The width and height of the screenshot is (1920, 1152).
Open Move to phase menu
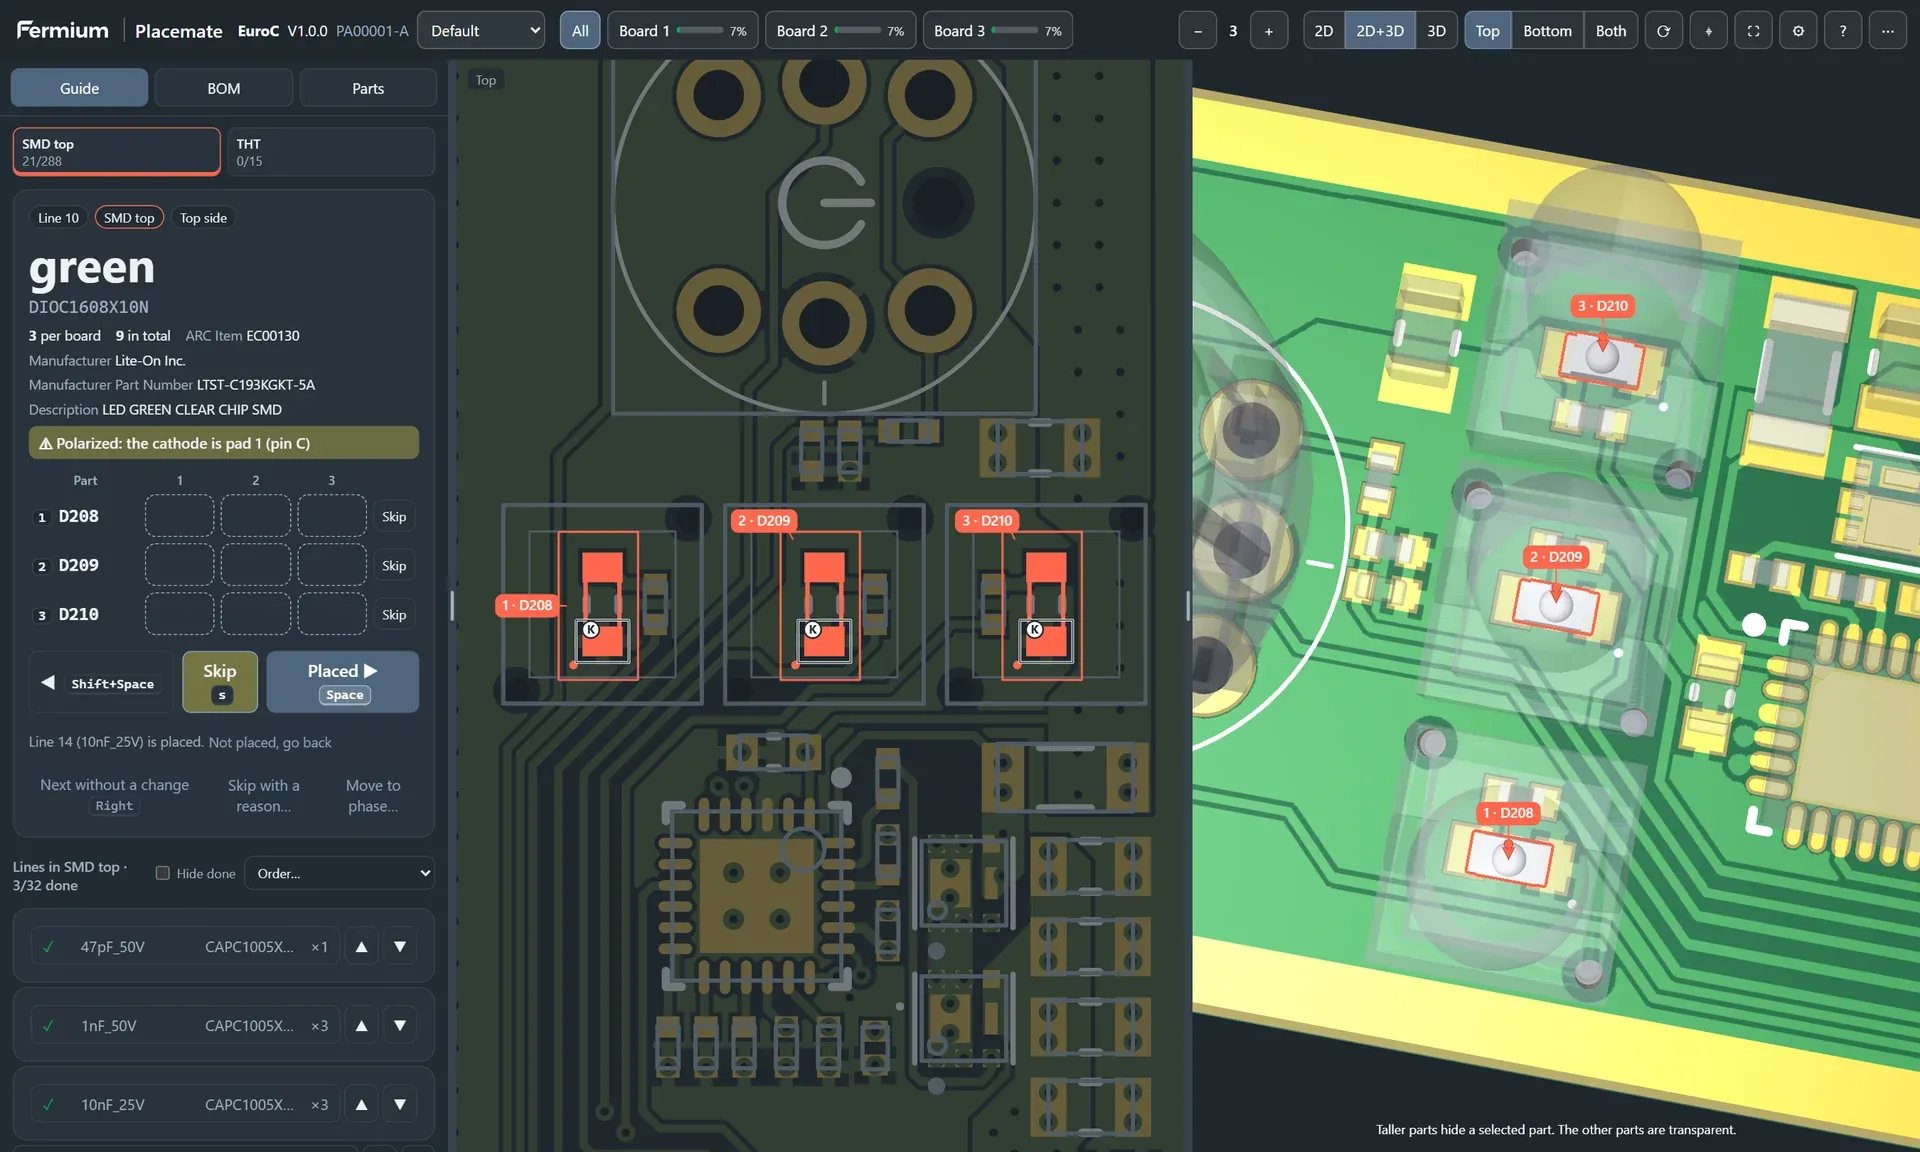click(373, 796)
